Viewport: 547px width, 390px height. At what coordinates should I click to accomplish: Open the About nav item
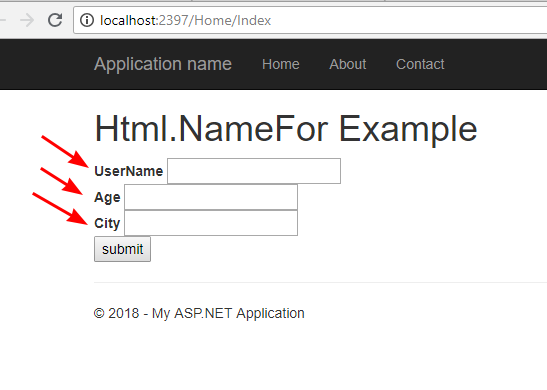tap(348, 64)
